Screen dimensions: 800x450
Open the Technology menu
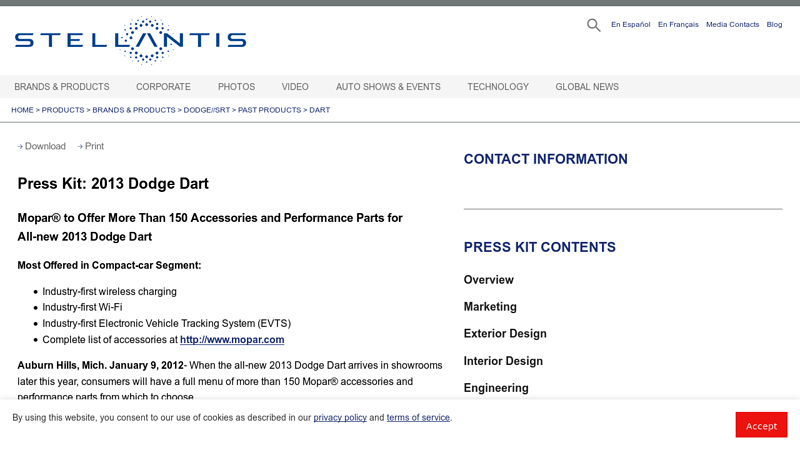(498, 87)
